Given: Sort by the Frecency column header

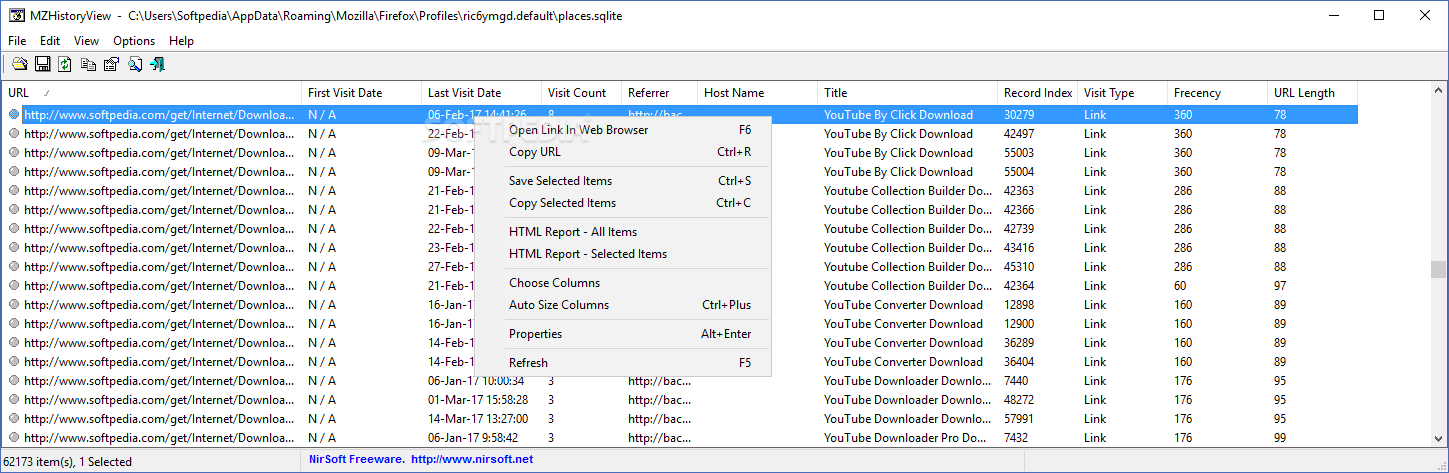Looking at the screenshot, I should point(1197,93).
